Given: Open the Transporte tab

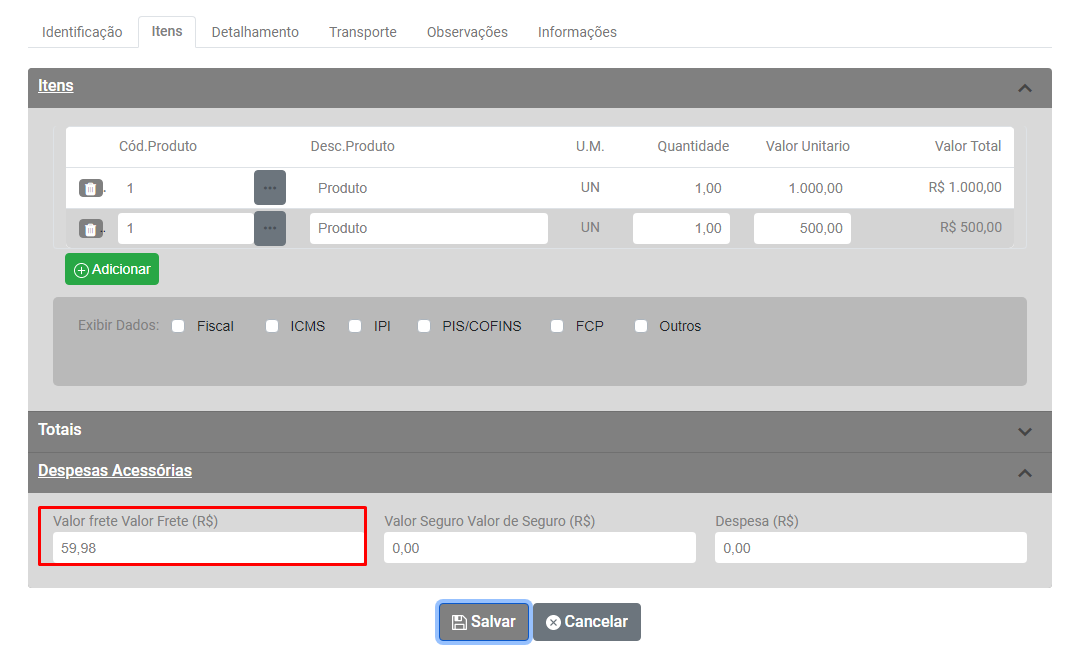Looking at the screenshot, I should pyautogui.click(x=363, y=32).
